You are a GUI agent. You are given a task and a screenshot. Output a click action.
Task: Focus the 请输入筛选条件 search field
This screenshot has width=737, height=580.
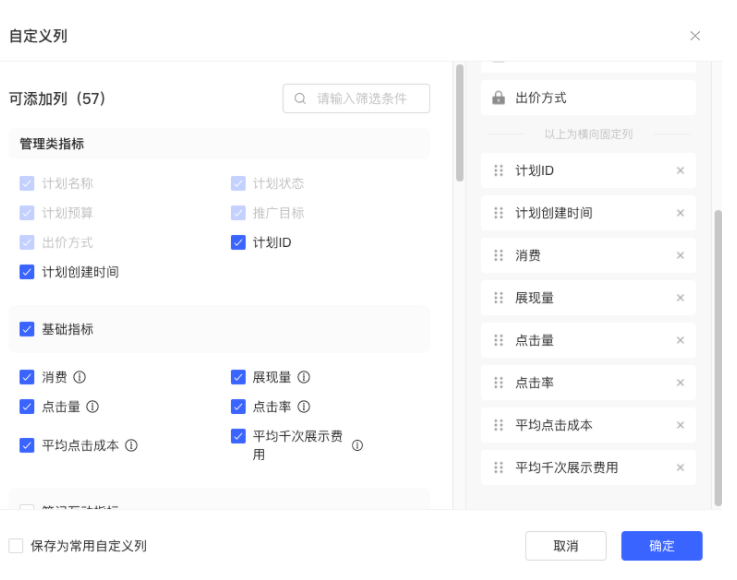[x=356, y=98]
